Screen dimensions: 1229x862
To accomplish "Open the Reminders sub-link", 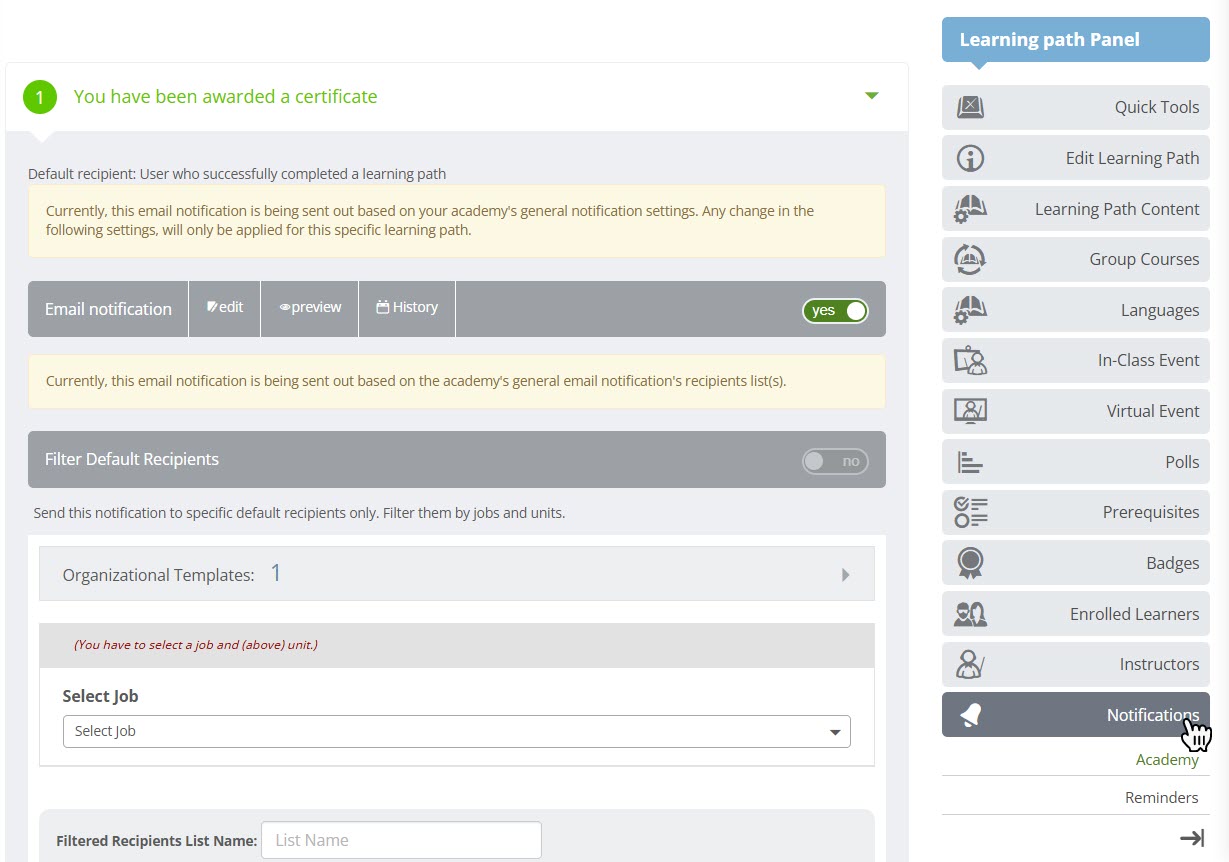I will coord(1161,797).
